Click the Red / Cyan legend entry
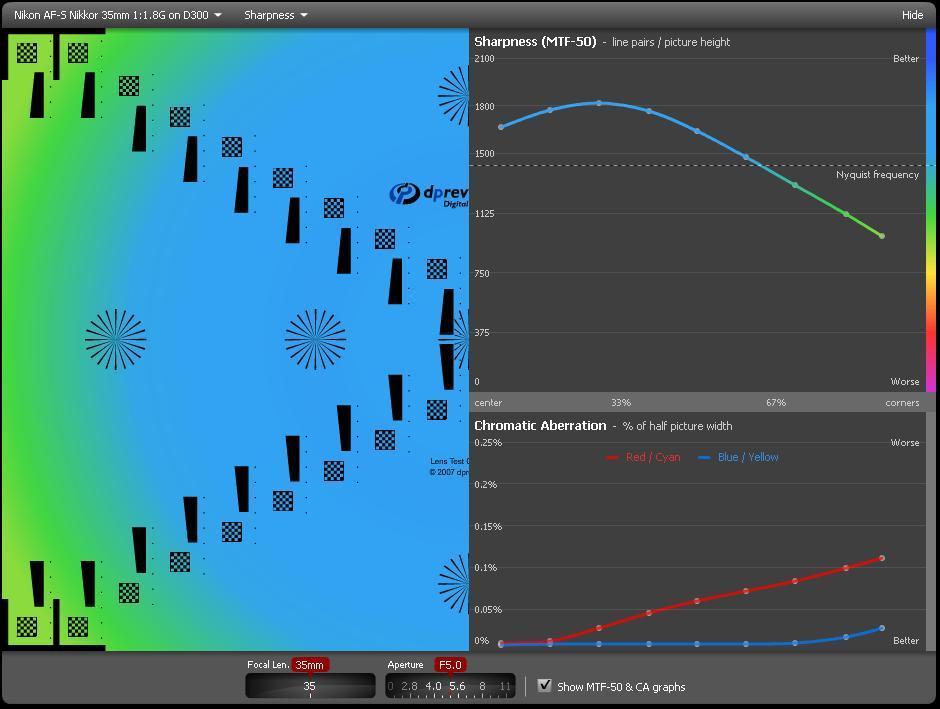This screenshot has height=709, width=940. pos(643,457)
